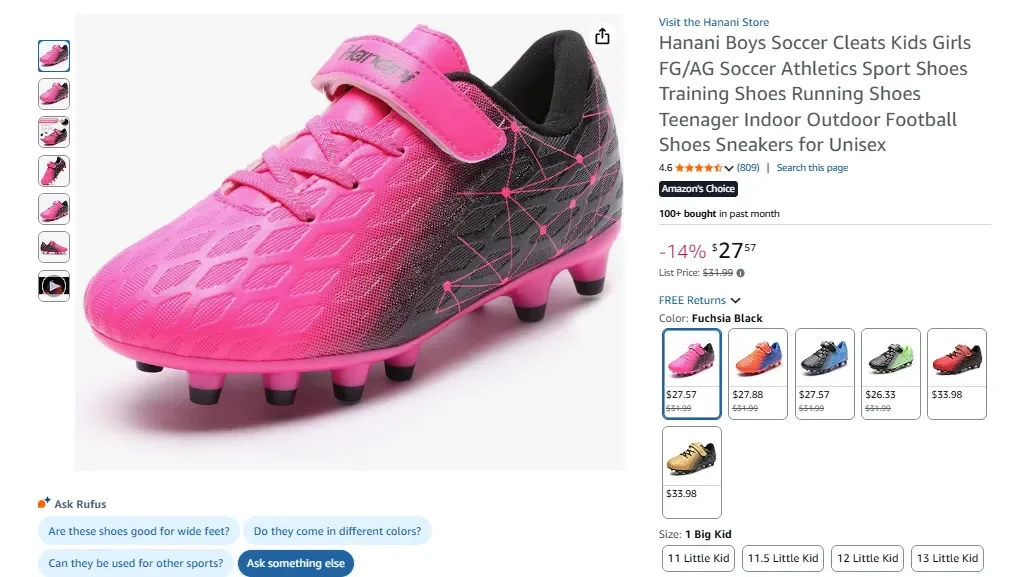1011x577 pixels.
Task: Select the orange blue color swatch
Action: point(758,373)
